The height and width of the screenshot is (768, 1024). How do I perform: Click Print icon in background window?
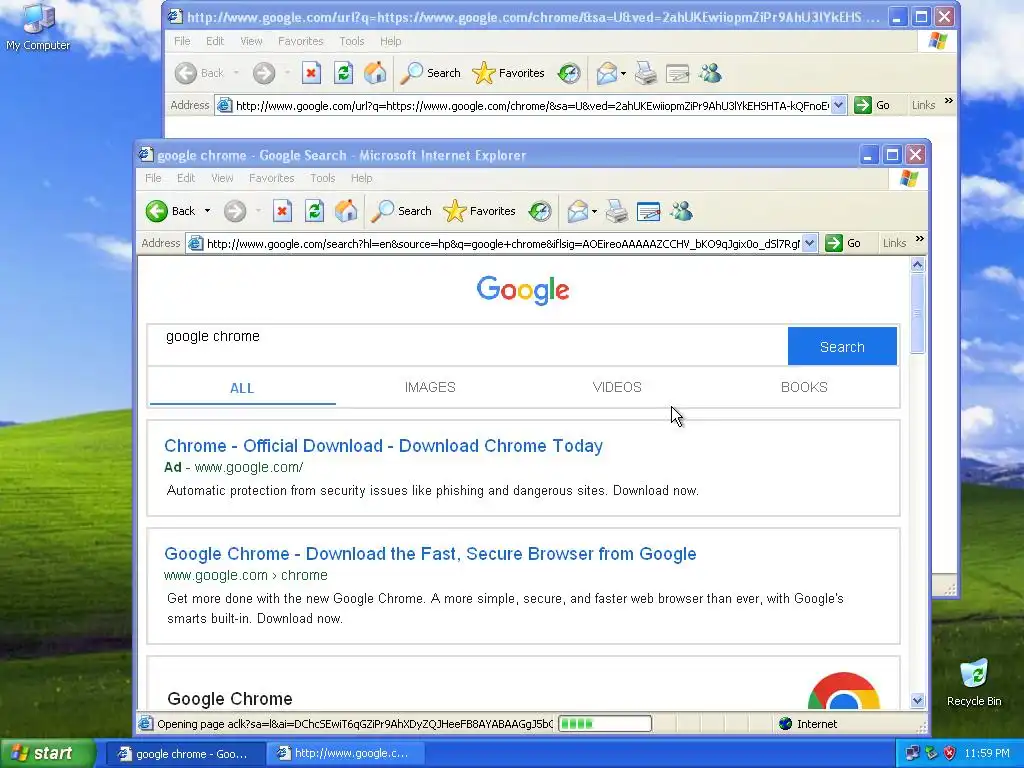[x=645, y=73]
